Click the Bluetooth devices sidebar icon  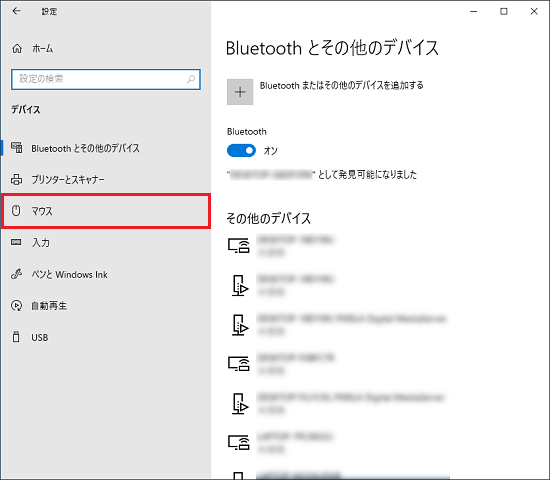pos(16,147)
